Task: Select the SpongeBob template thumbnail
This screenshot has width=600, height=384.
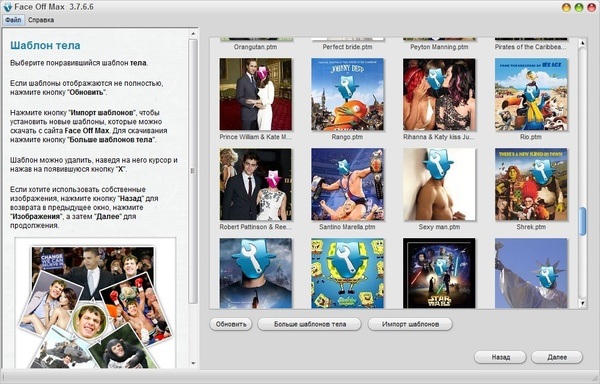Action: 347,273
